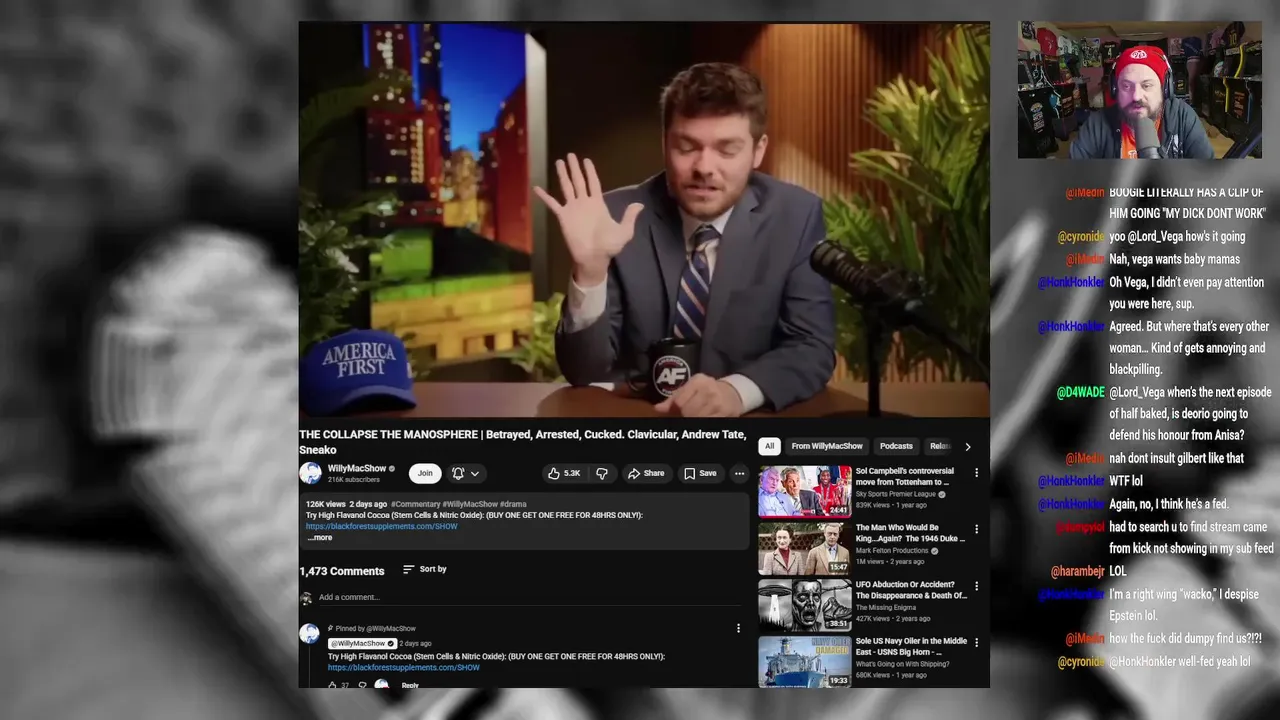Click the #drama hashtag

pyautogui.click(x=513, y=504)
